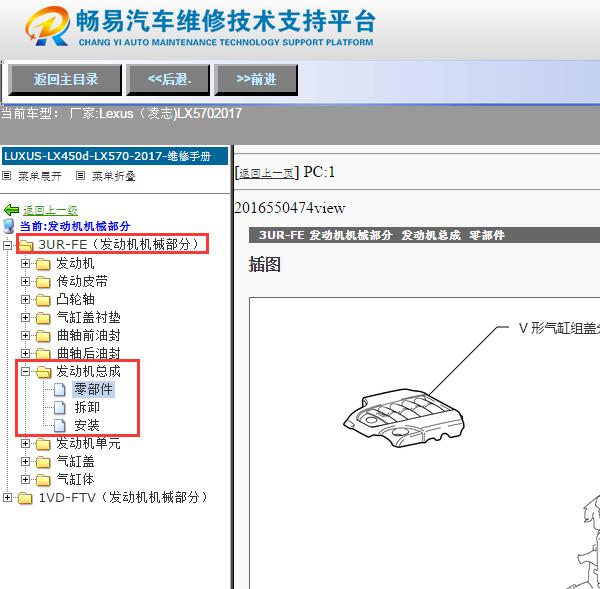Expand the 发动机 folder node
The height and width of the screenshot is (589, 600).
tap(25, 263)
